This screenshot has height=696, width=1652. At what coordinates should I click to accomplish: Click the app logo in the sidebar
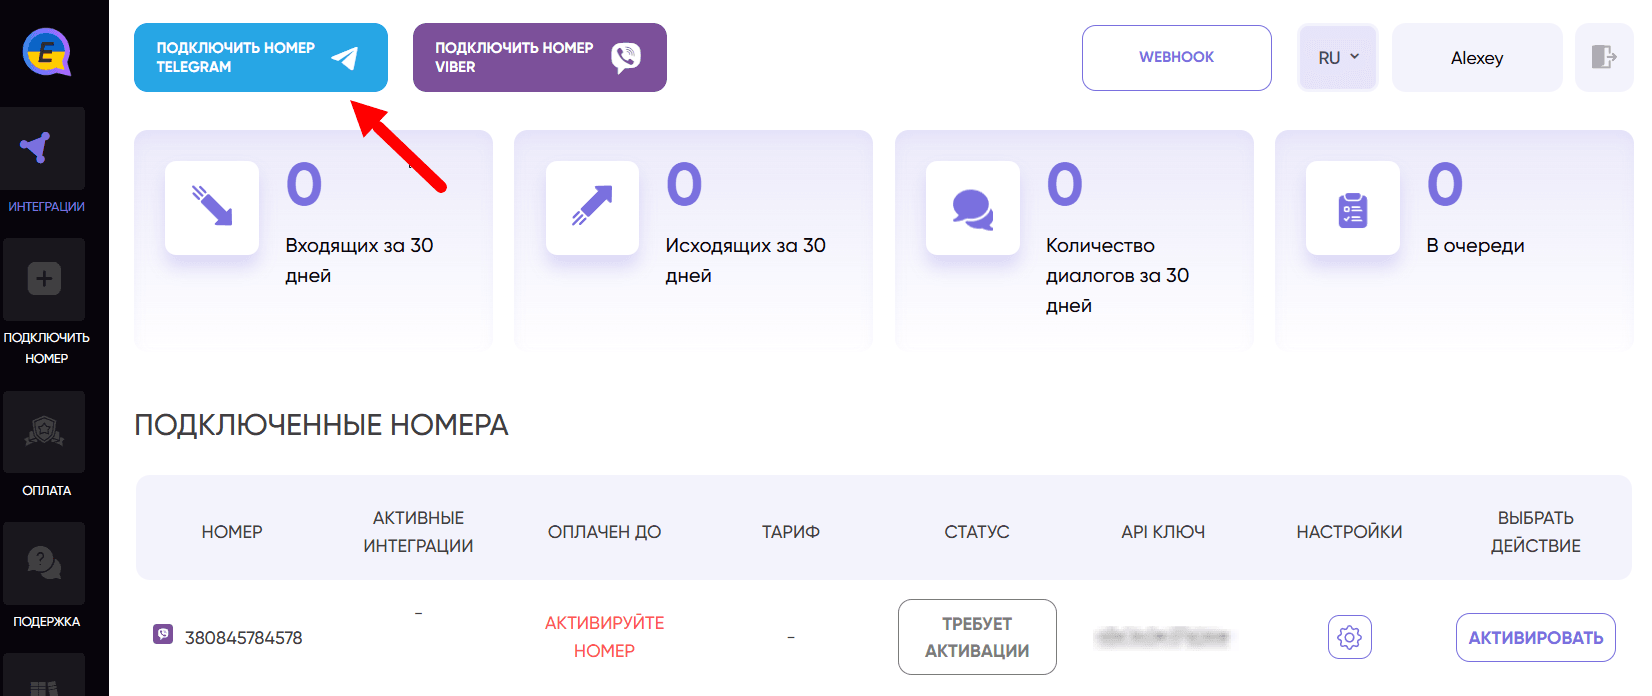46,51
